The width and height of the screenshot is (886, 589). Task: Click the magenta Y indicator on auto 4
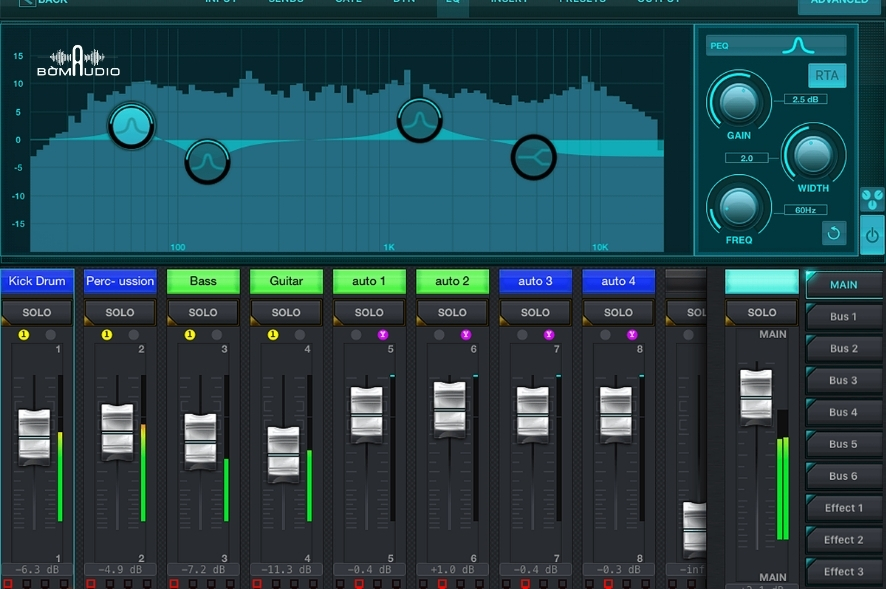(632, 335)
